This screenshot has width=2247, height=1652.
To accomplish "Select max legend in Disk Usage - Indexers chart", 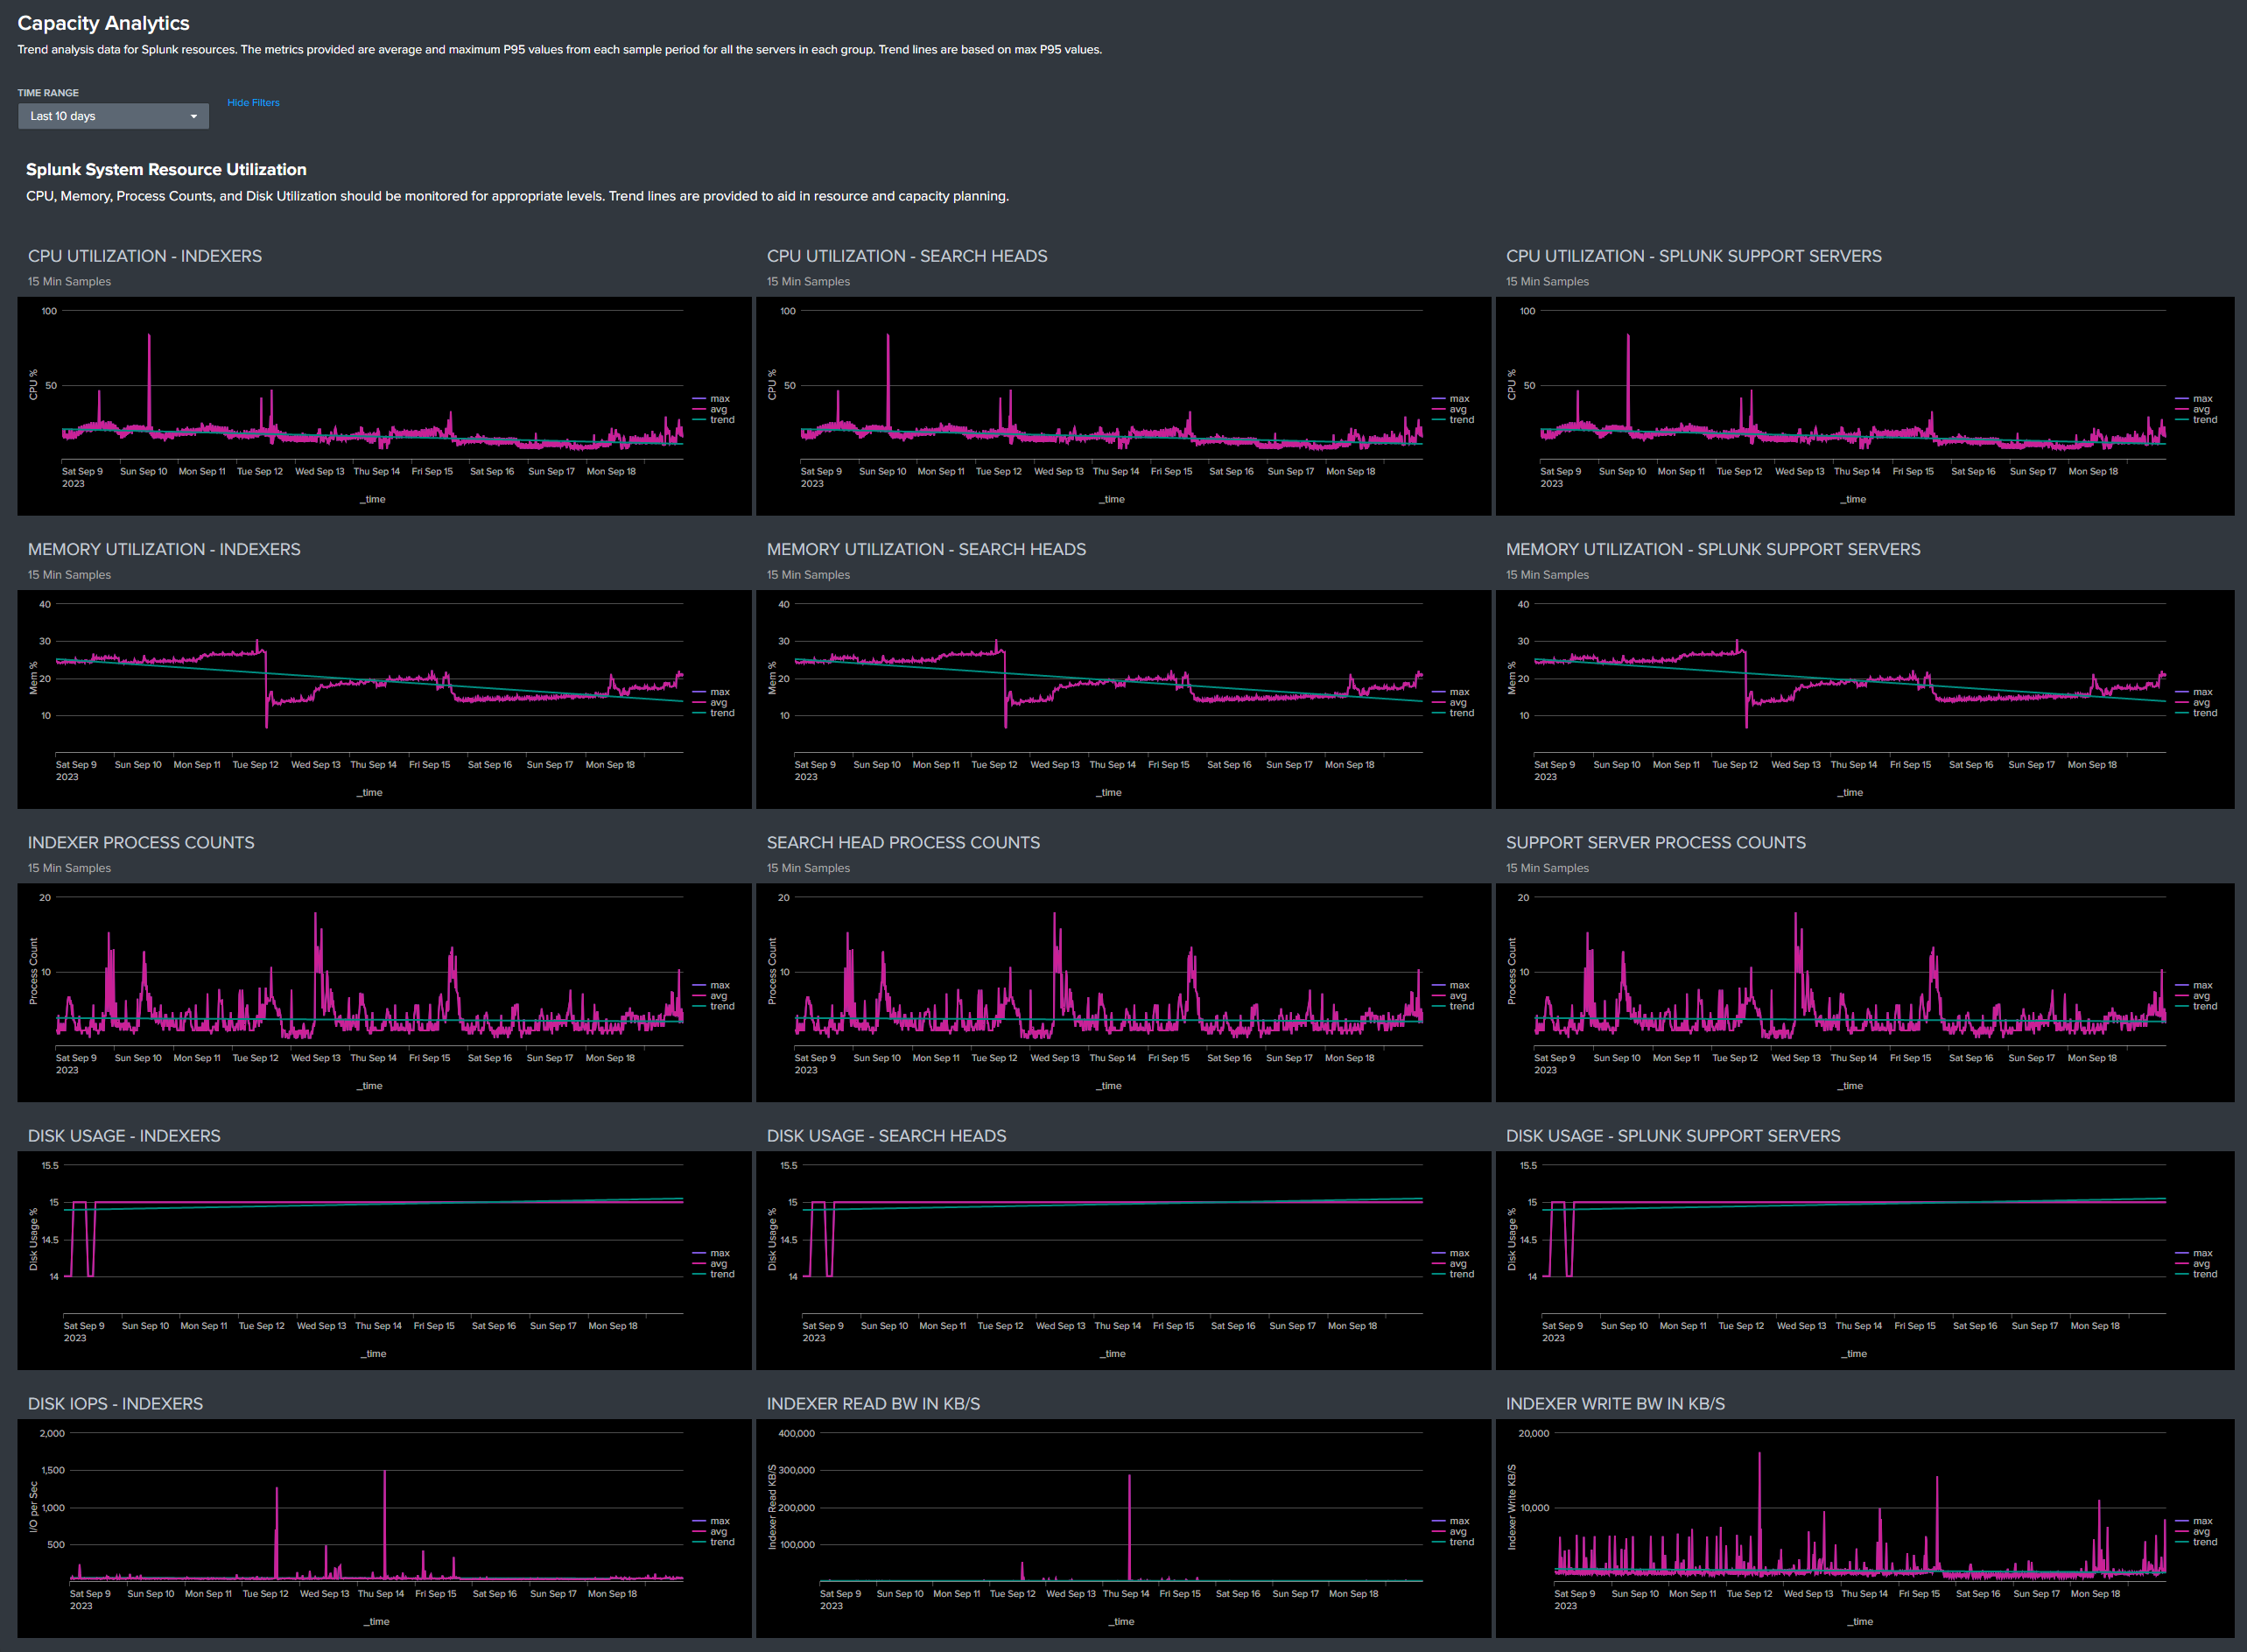I will tap(711, 1253).
